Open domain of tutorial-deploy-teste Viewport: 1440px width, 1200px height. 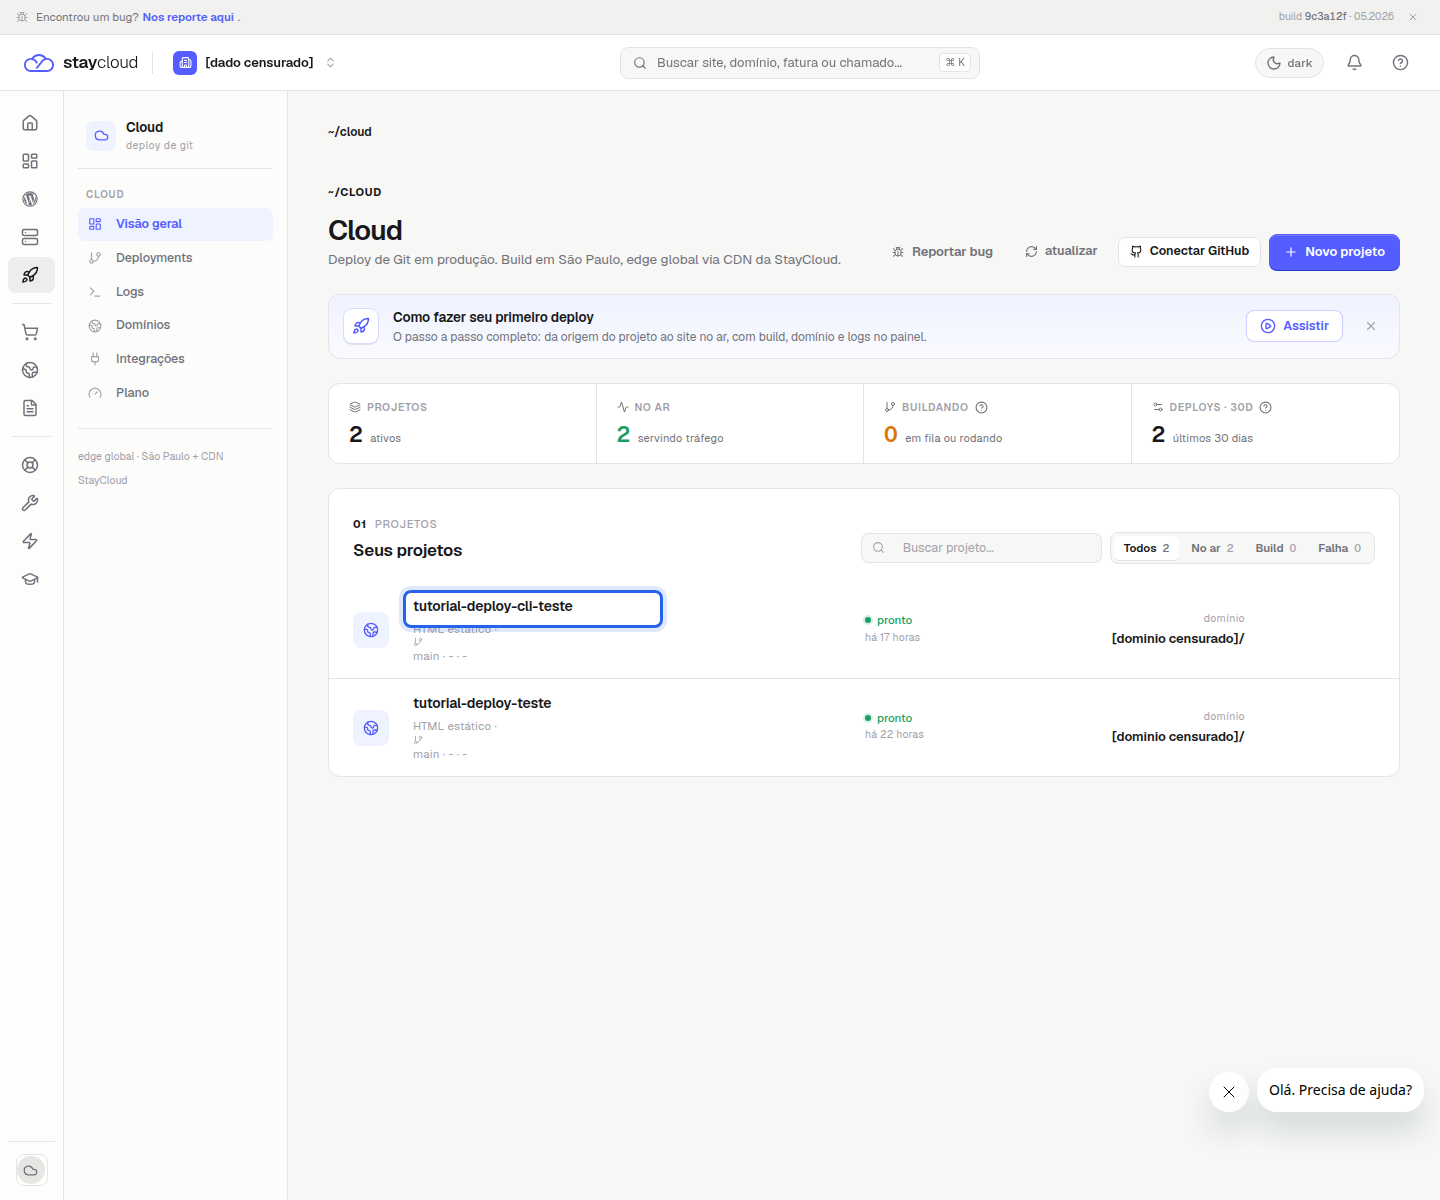click(x=1178, y=736)
